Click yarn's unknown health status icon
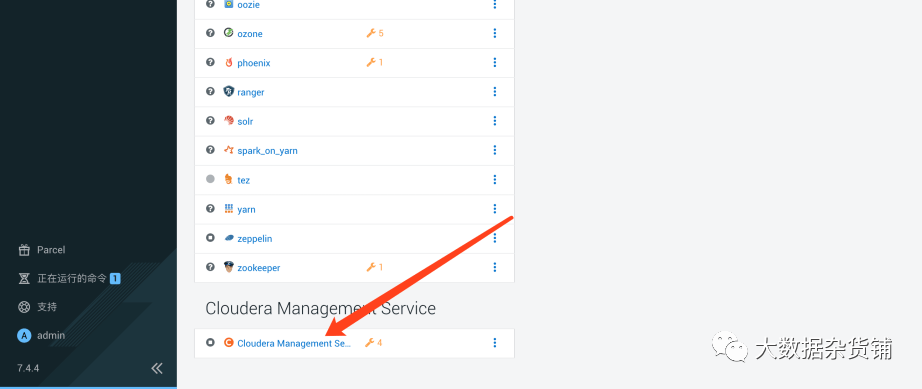 [x=211, y=209]
